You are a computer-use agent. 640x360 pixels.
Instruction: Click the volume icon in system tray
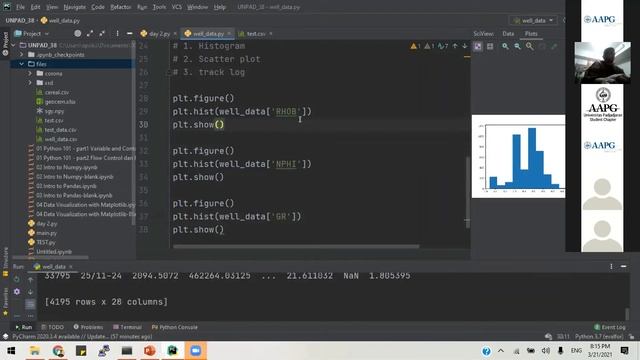tap(546, 351)
